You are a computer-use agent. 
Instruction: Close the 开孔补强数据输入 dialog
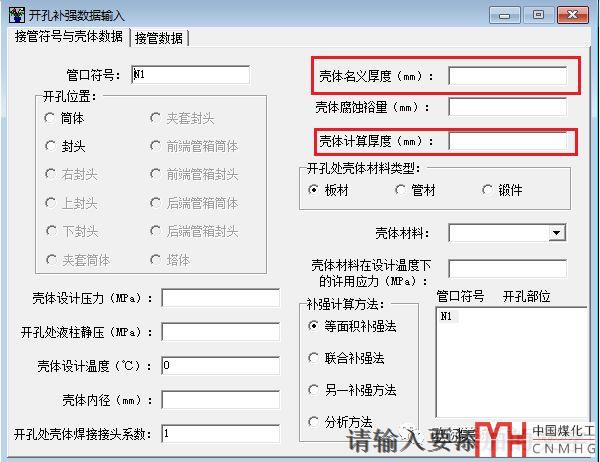pyautogui.click(x=572, y=15)
